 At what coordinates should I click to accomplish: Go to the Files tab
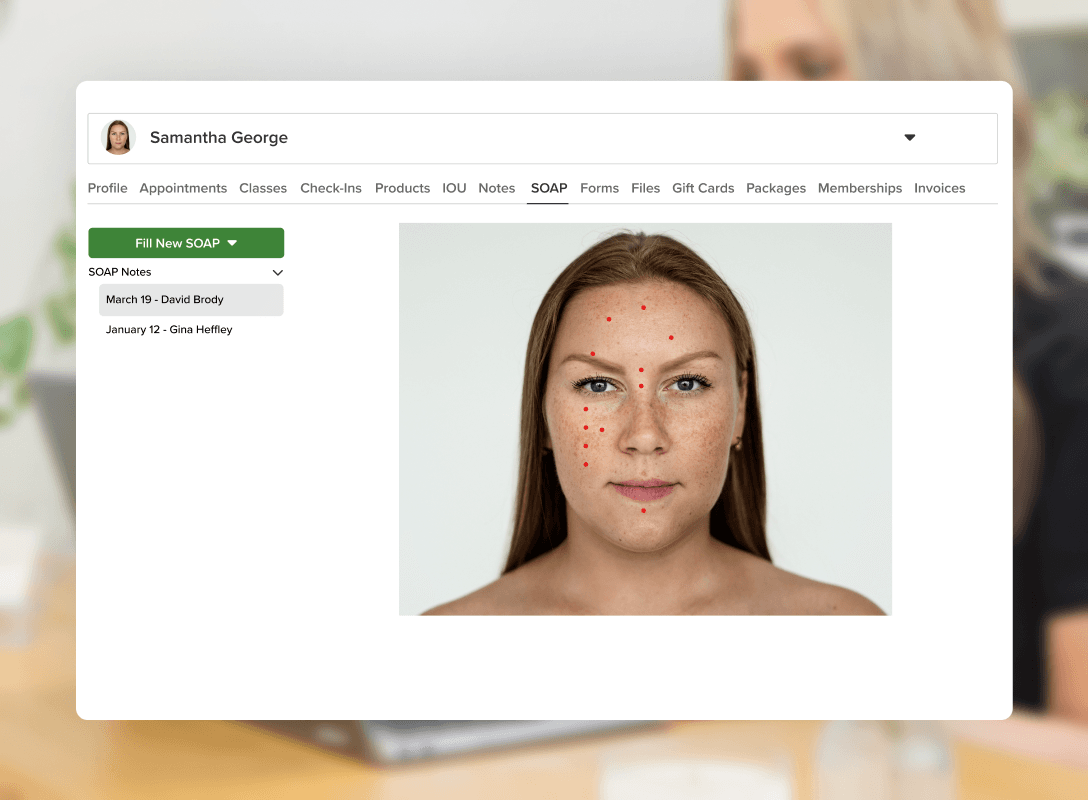click(645, 188)
